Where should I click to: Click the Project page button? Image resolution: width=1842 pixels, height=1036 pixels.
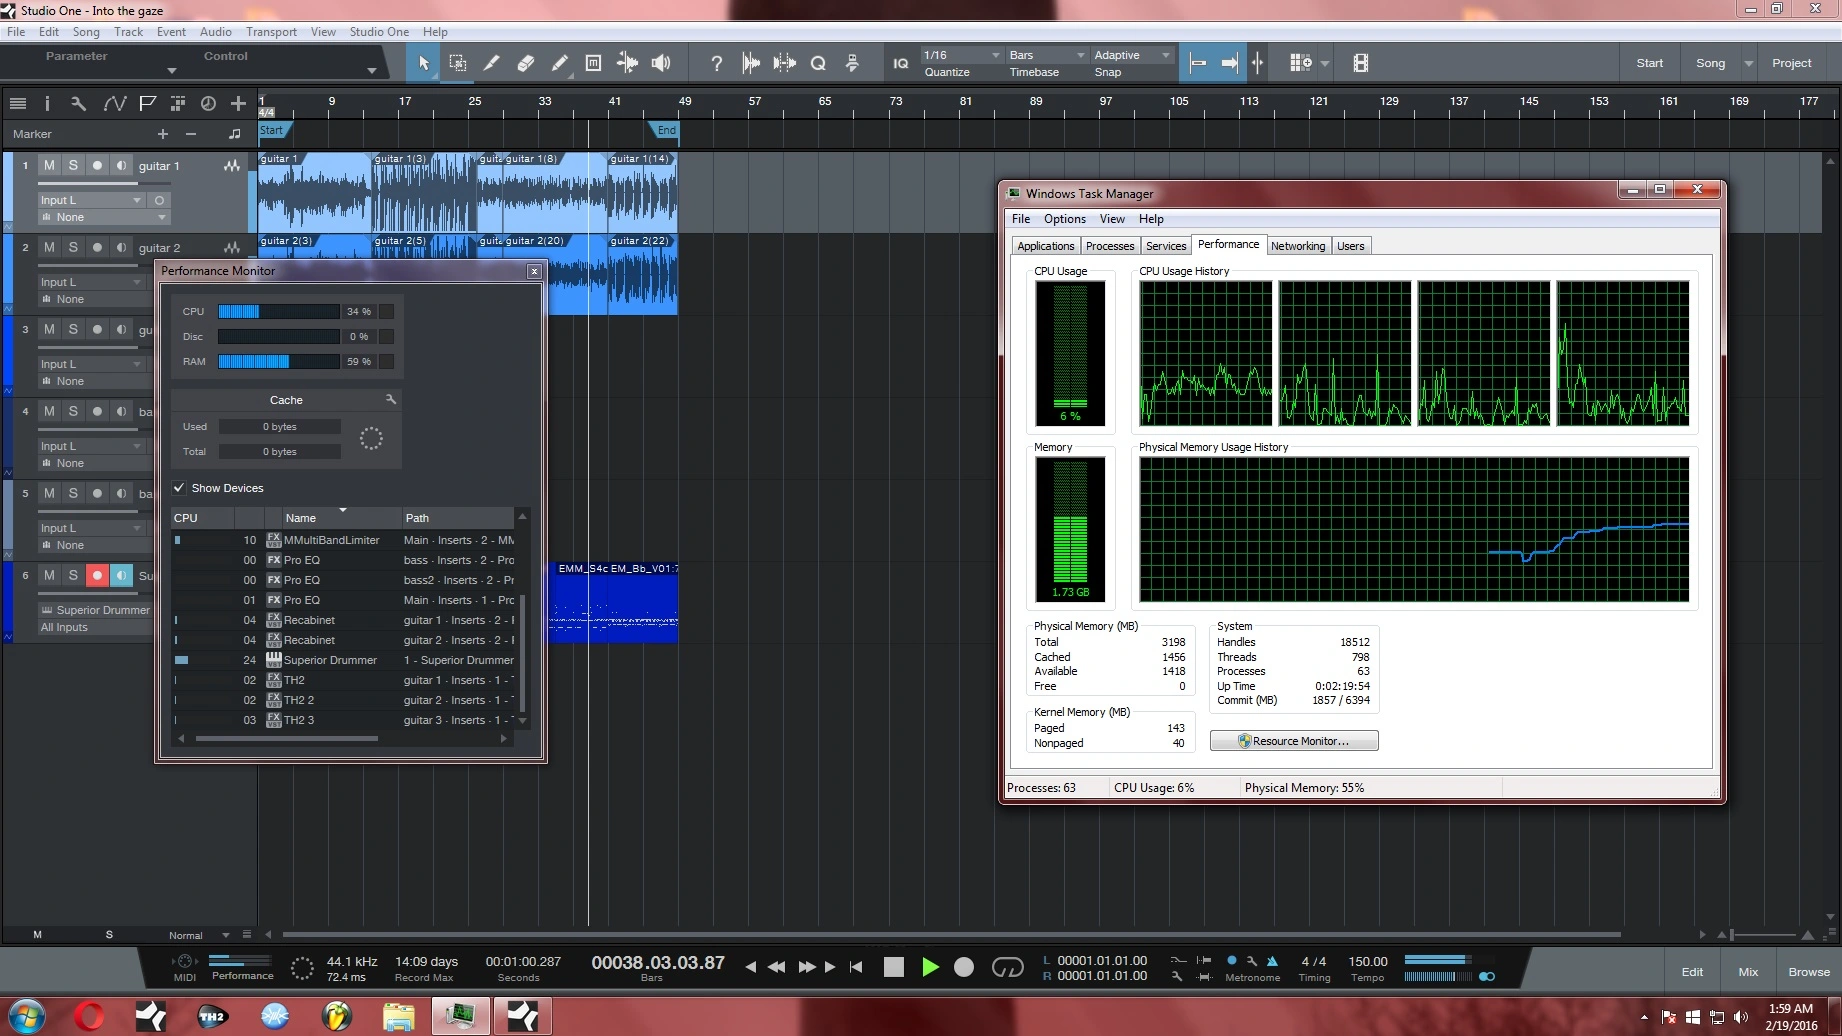[x=1791, y=63]
